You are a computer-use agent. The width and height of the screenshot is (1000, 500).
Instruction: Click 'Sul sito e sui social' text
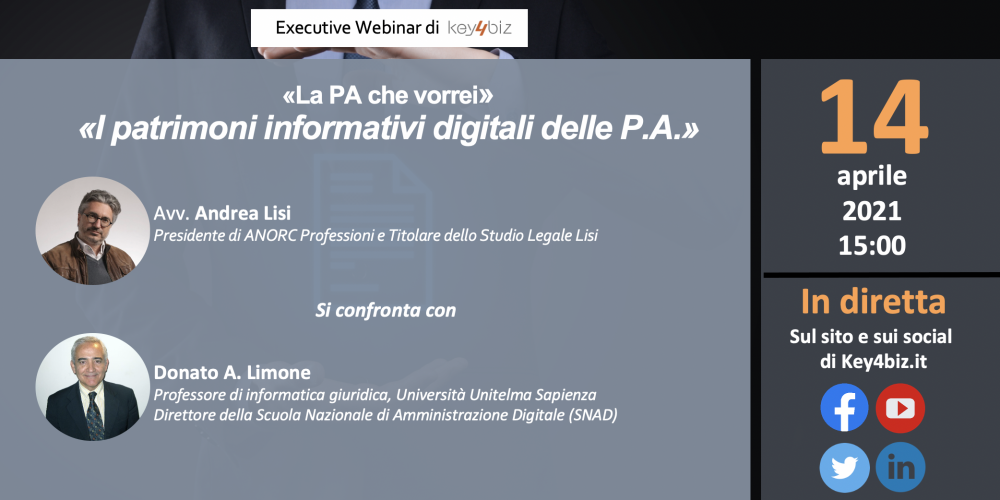tap(871, 336)
